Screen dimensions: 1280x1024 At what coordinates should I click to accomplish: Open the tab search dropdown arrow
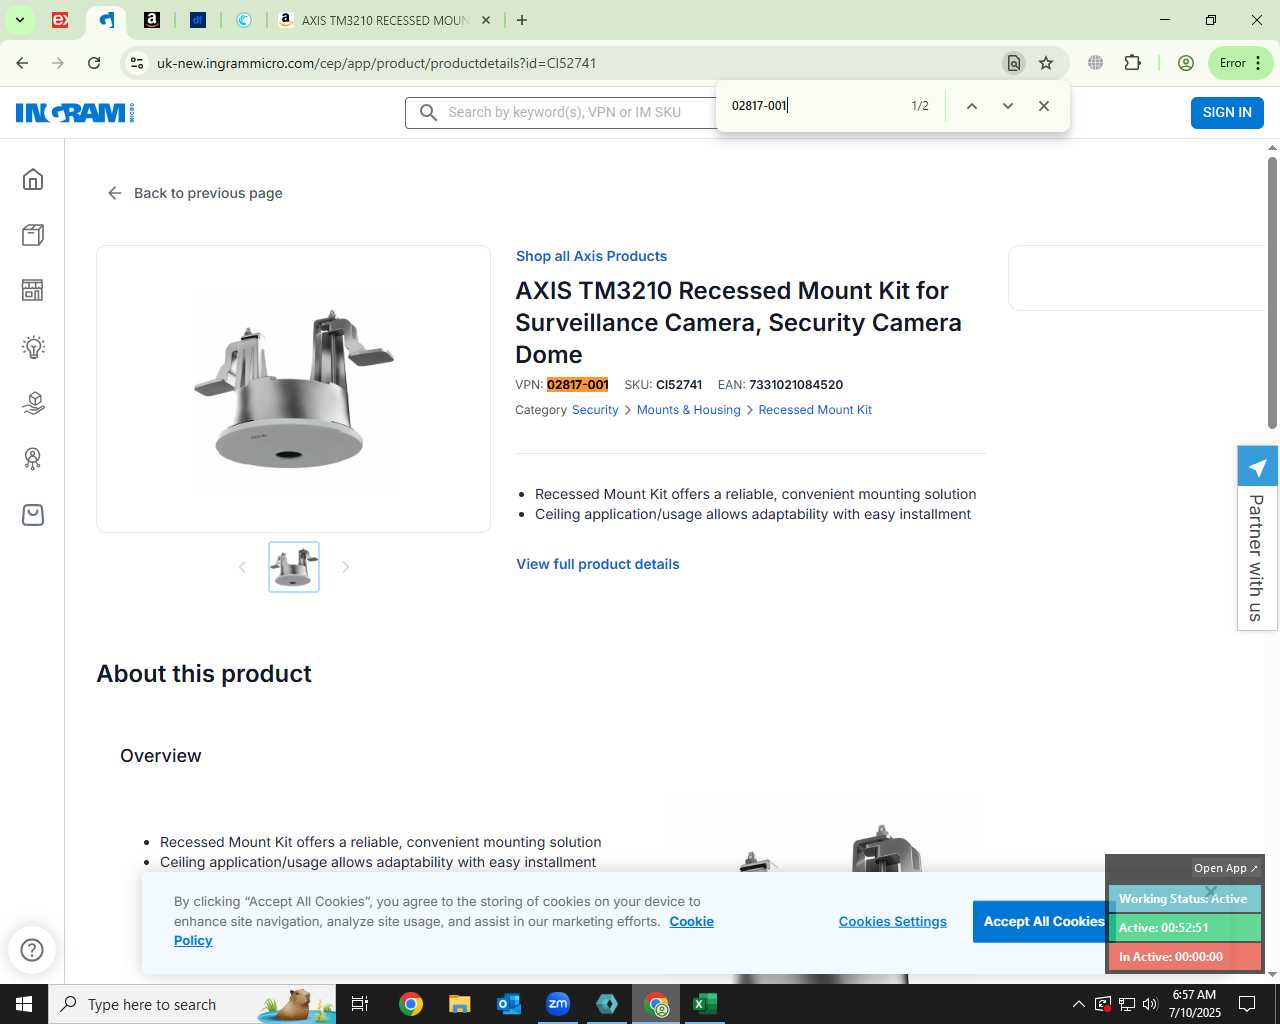(19, 20)
